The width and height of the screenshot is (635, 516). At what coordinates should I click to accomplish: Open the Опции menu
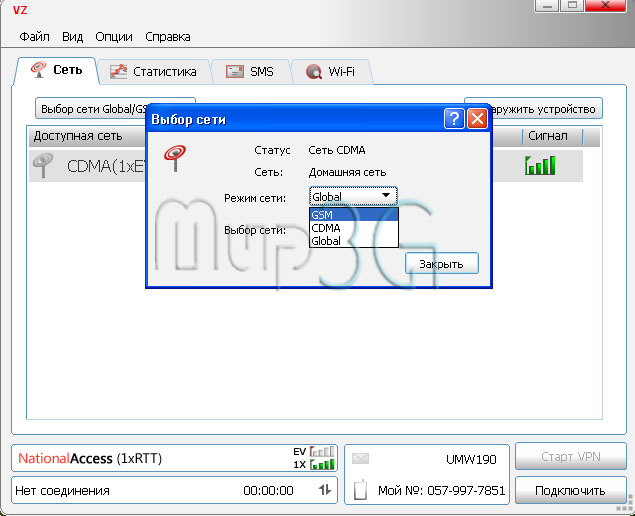[x=114, y=37]
